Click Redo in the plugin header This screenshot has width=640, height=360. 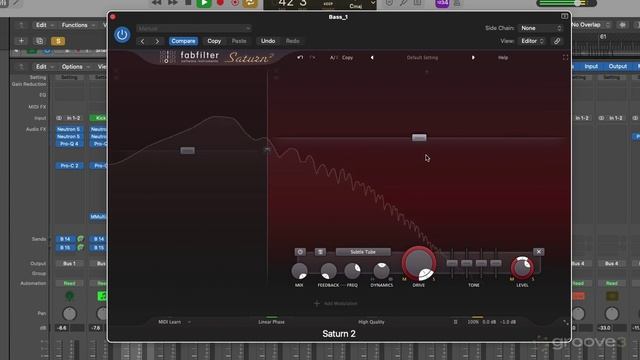coord(292,41)
